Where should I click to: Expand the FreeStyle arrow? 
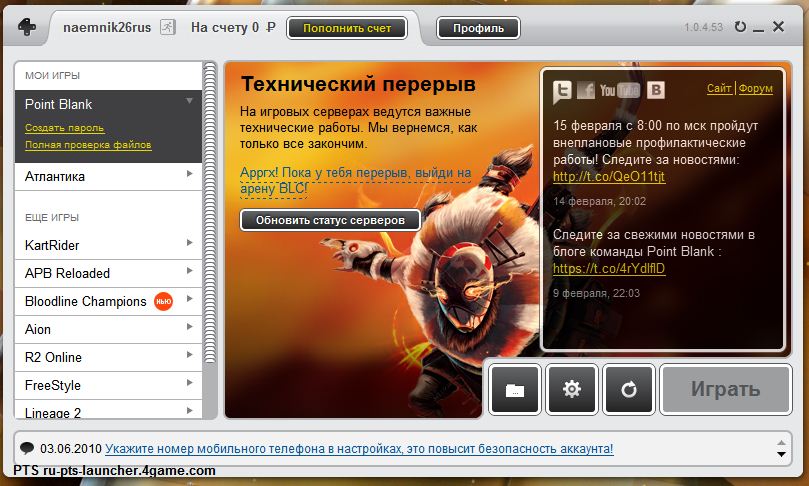tap(189, 382)
